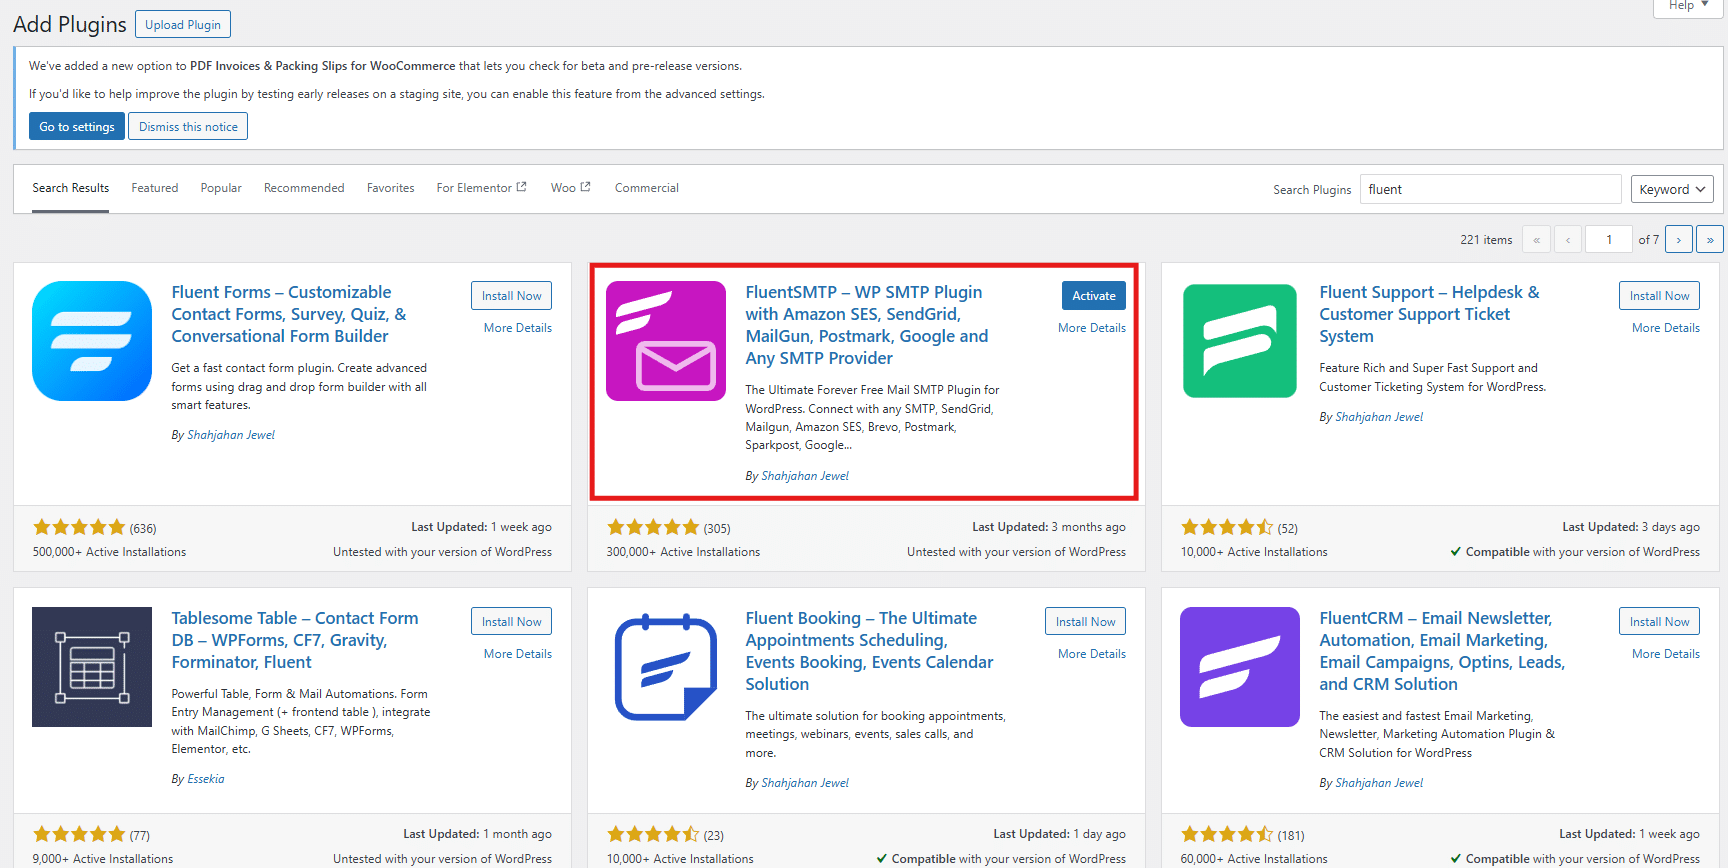
Task: Switch to the Featured tab
Action: [154, 188]
